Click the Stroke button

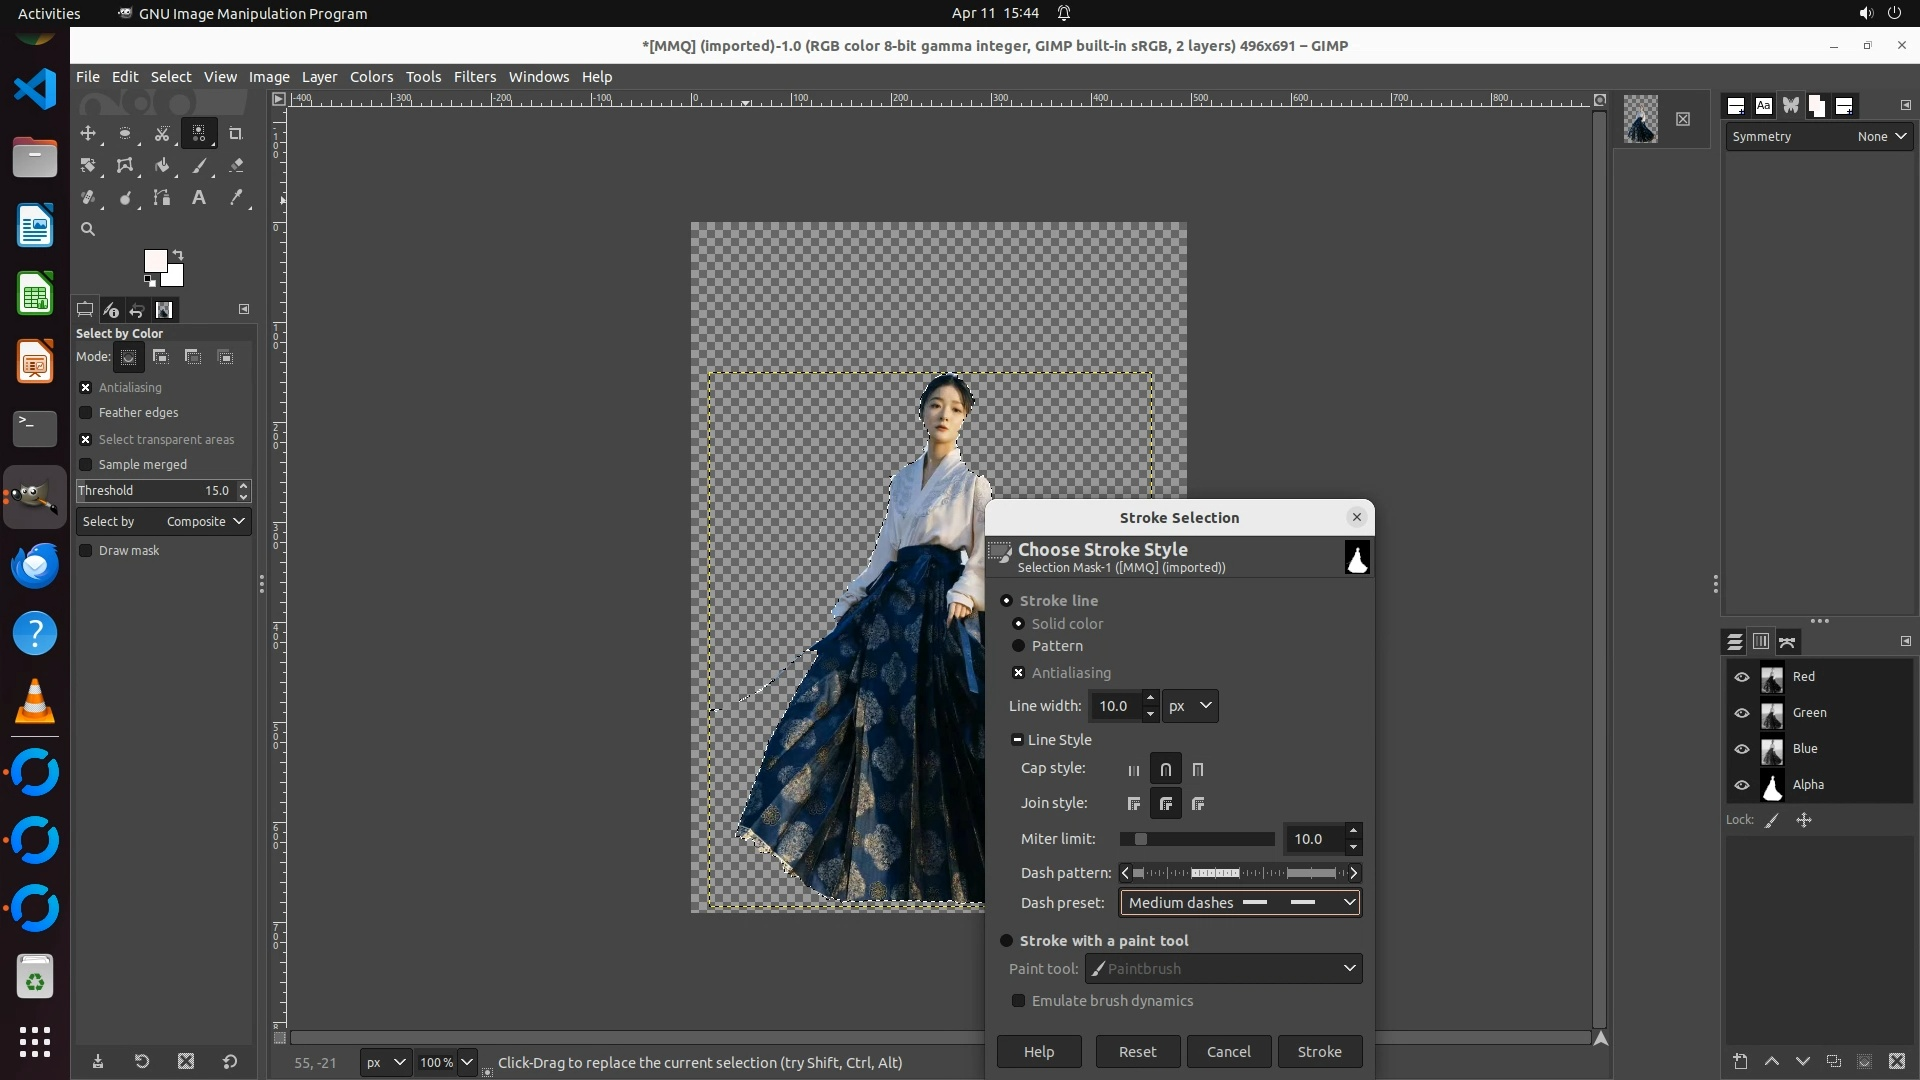point(1319,1052)
